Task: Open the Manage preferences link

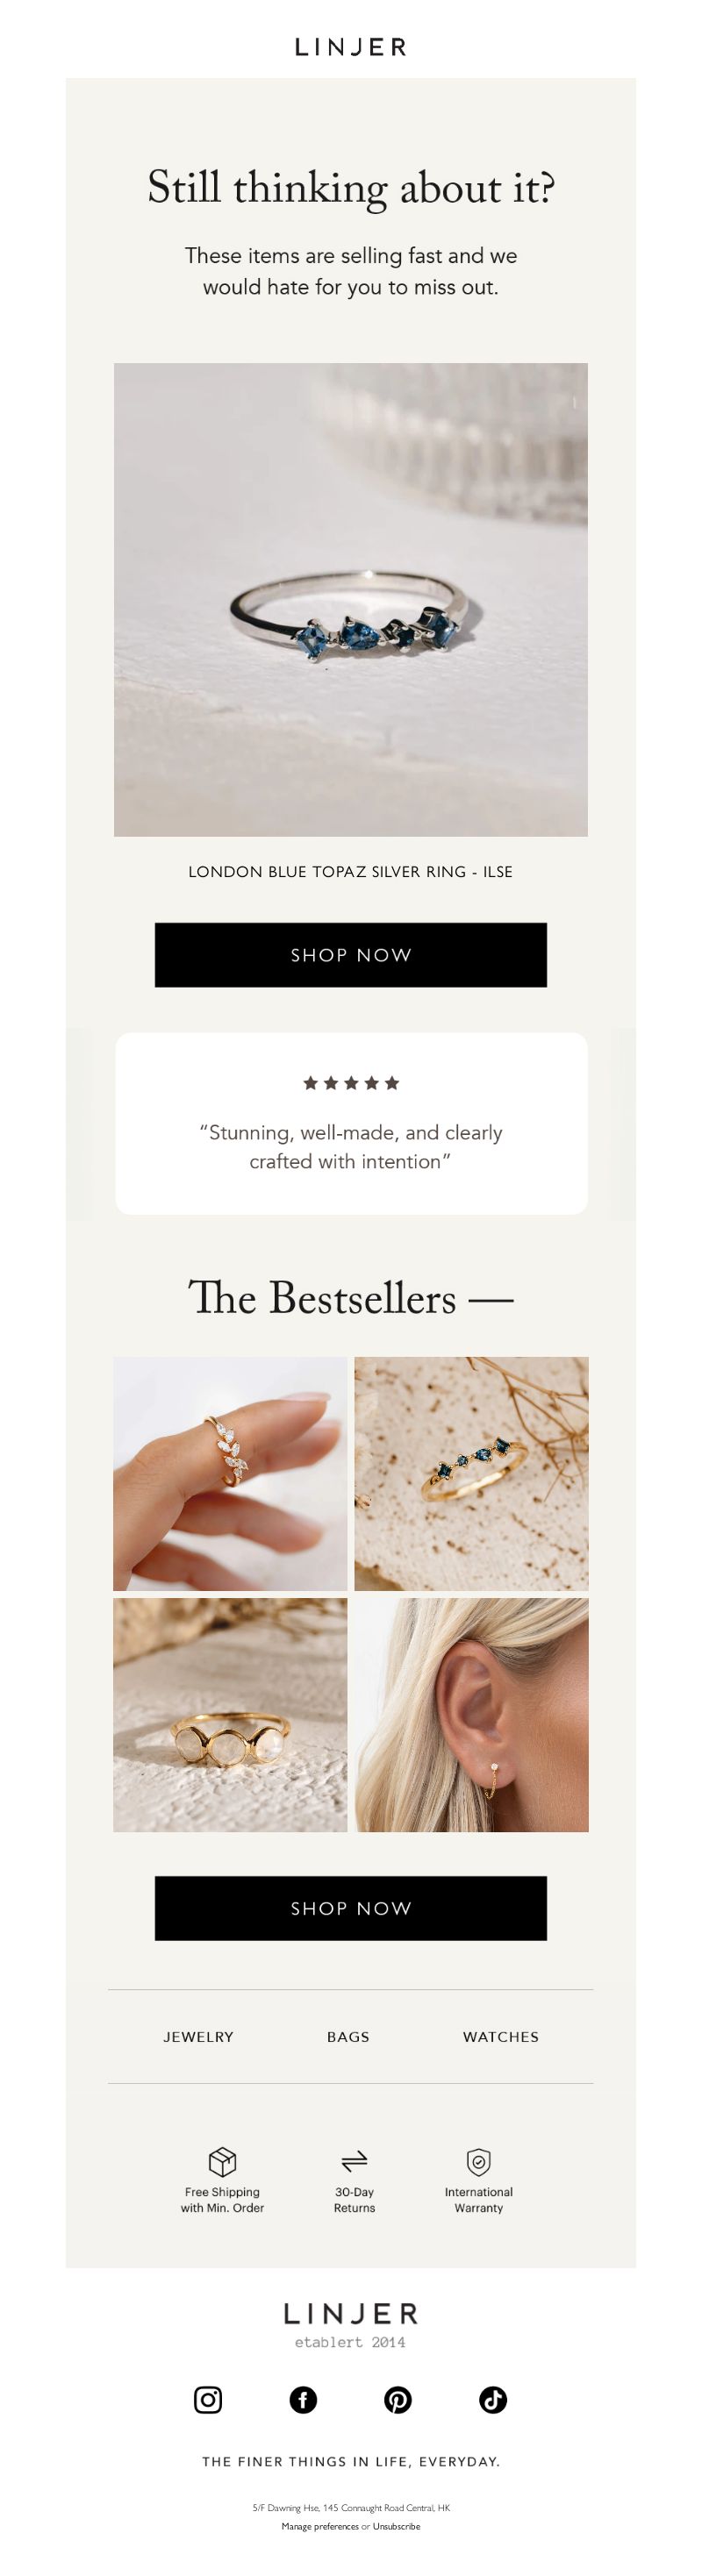Action: tap(320, 2526)
